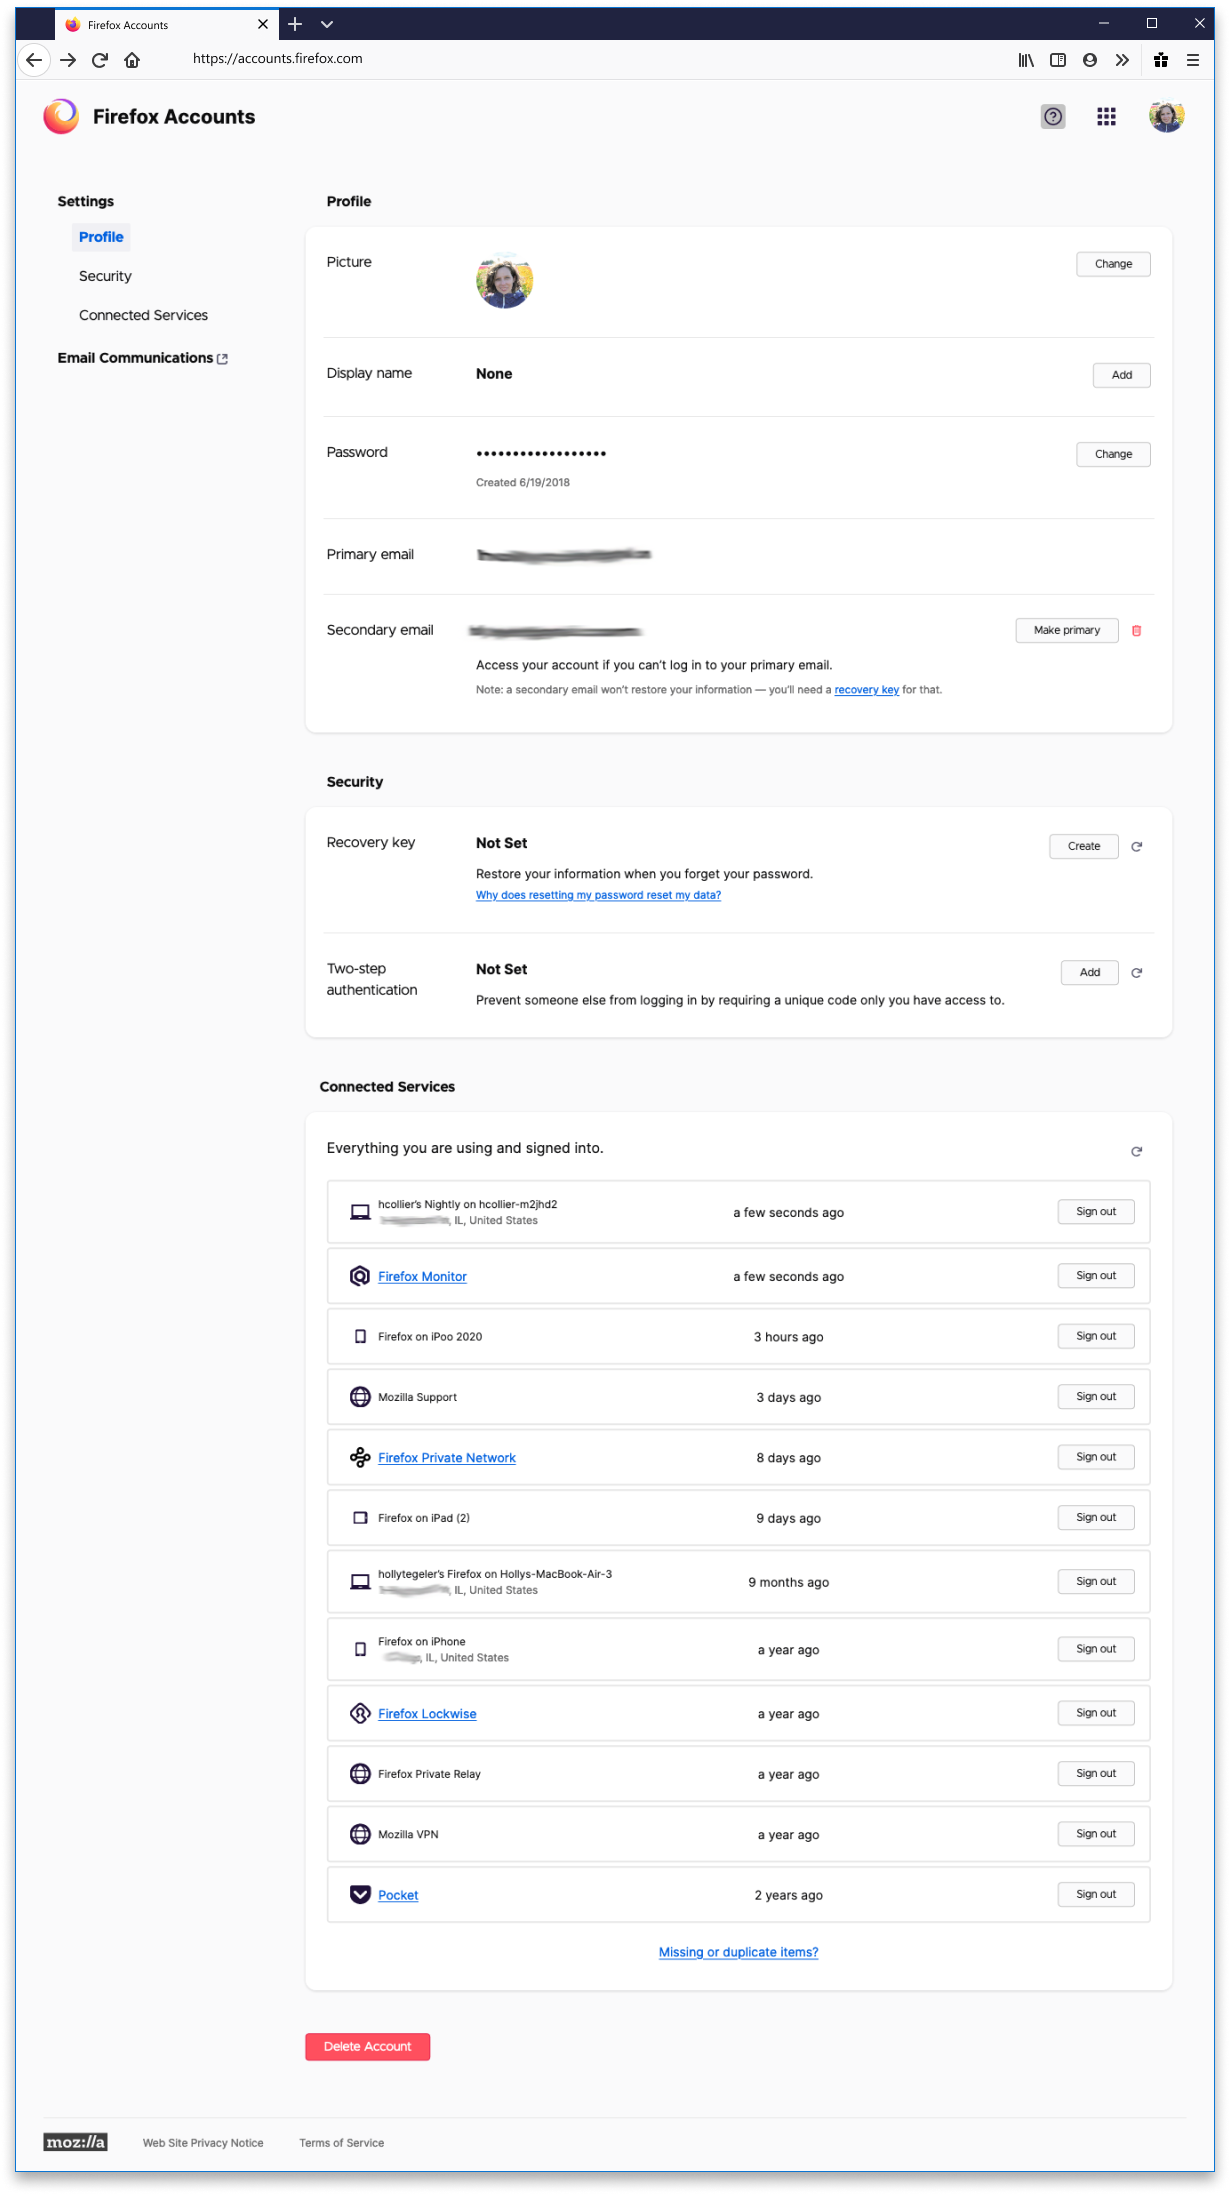Refresh the two-step authentication status
This screenshot has width=1230, height=2195.
point(1136,973)
